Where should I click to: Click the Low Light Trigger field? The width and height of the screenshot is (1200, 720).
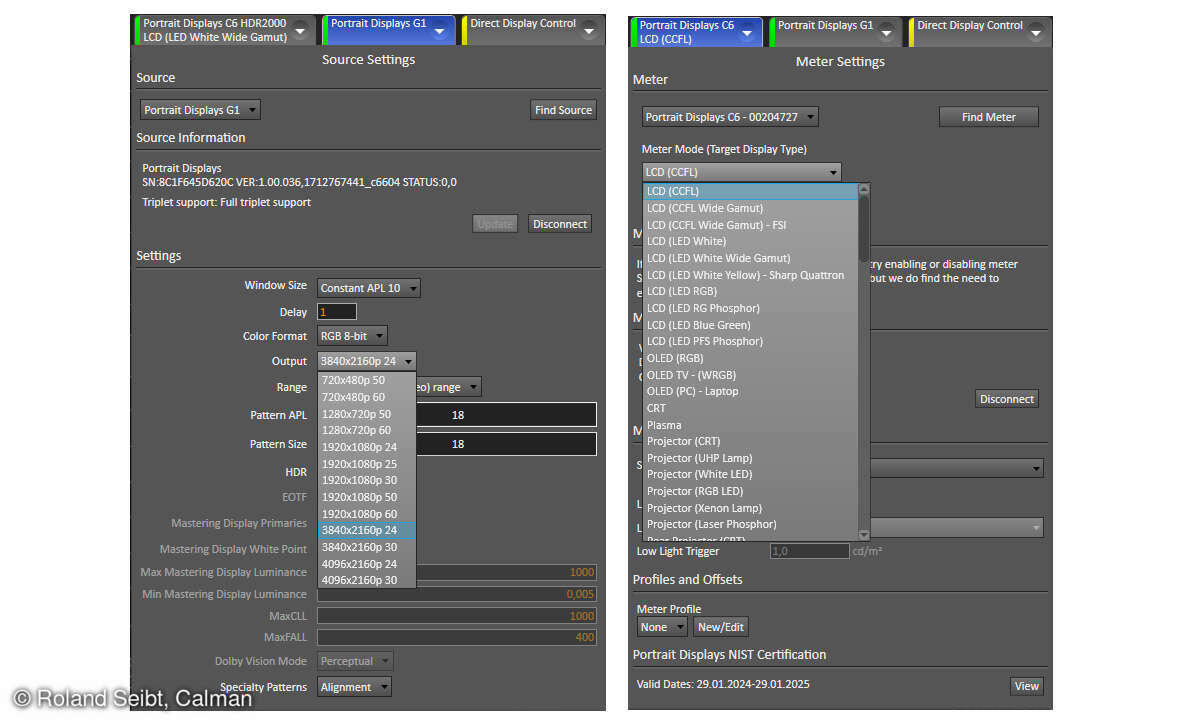(x=809, y=551)
